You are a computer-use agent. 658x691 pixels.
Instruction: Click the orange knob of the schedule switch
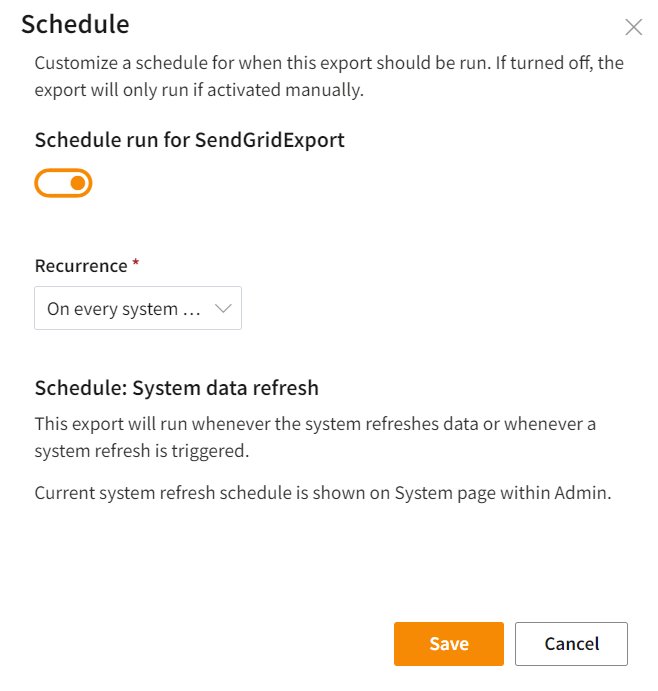[78, 183]
